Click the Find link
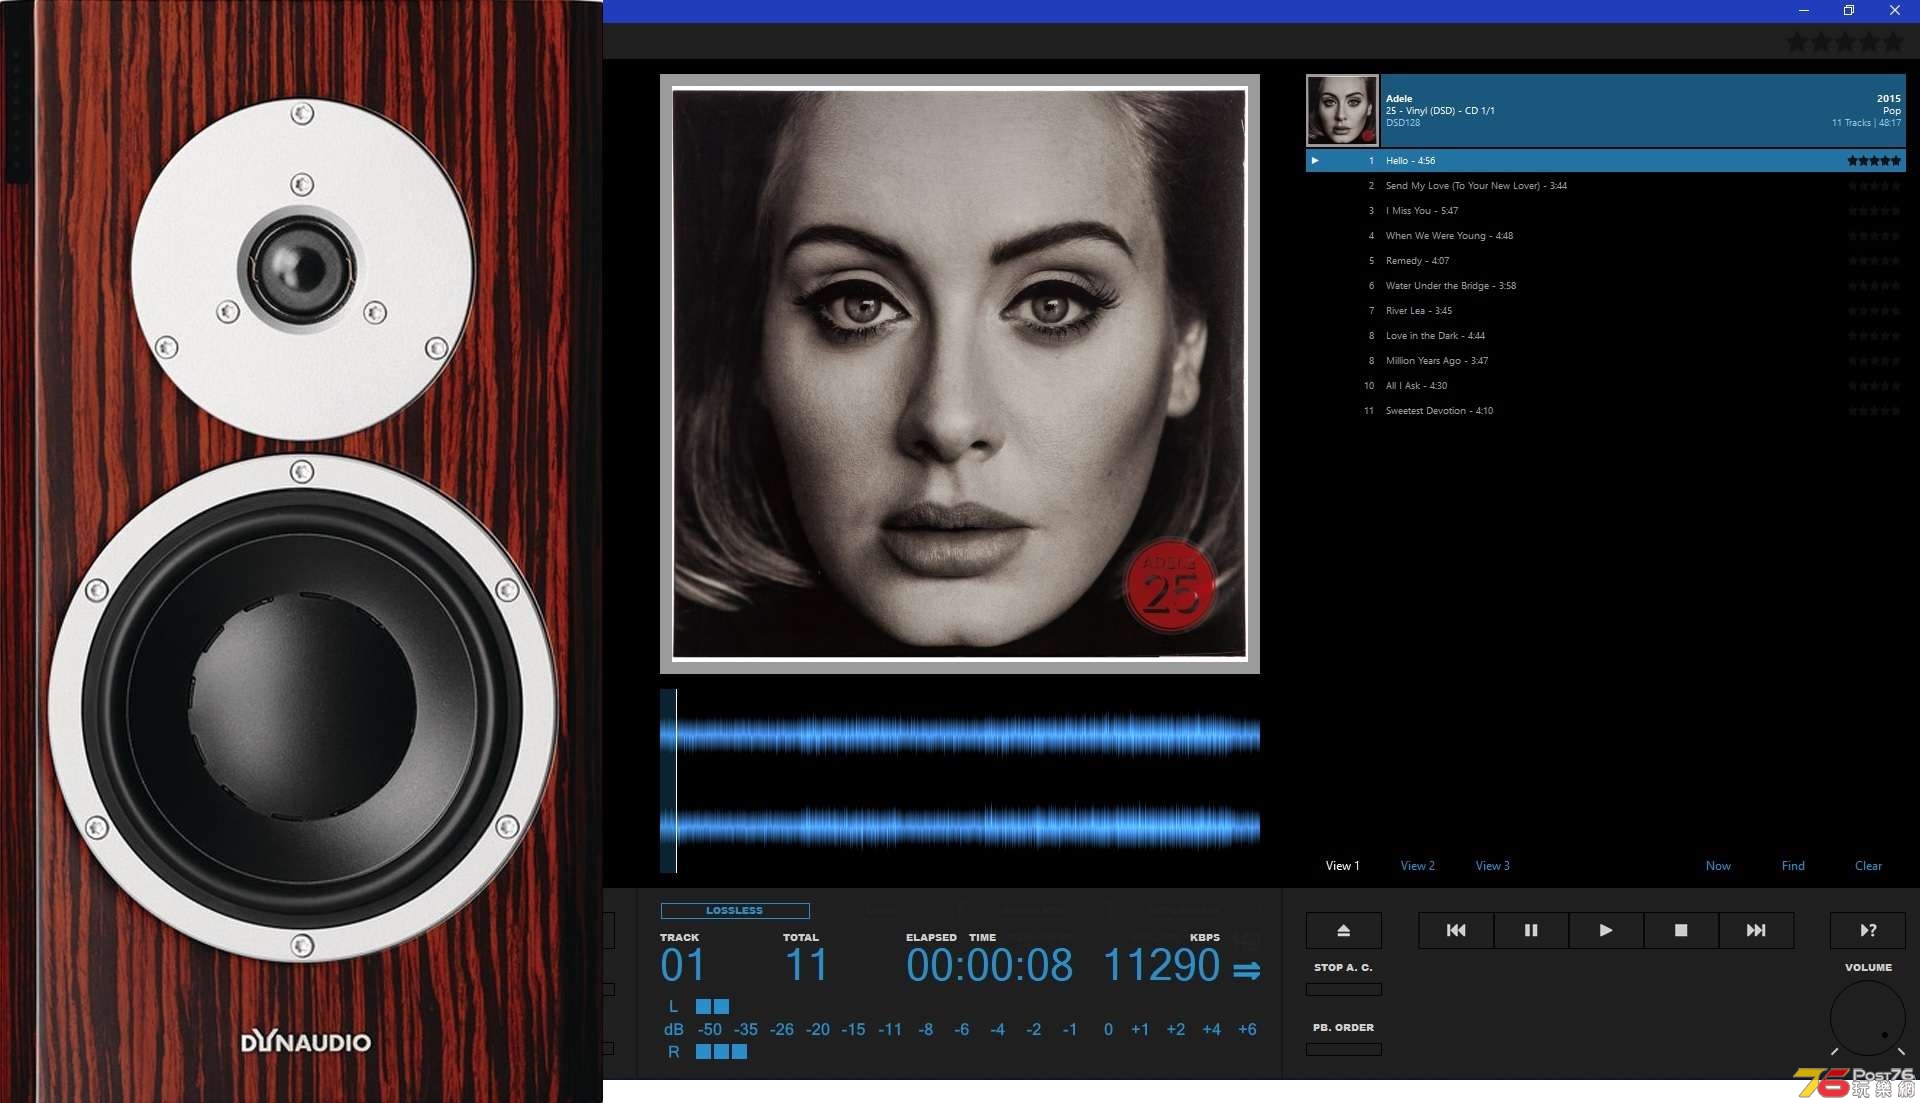The height and width of the screenshot is (1103, 1920). pos(1793,866)
